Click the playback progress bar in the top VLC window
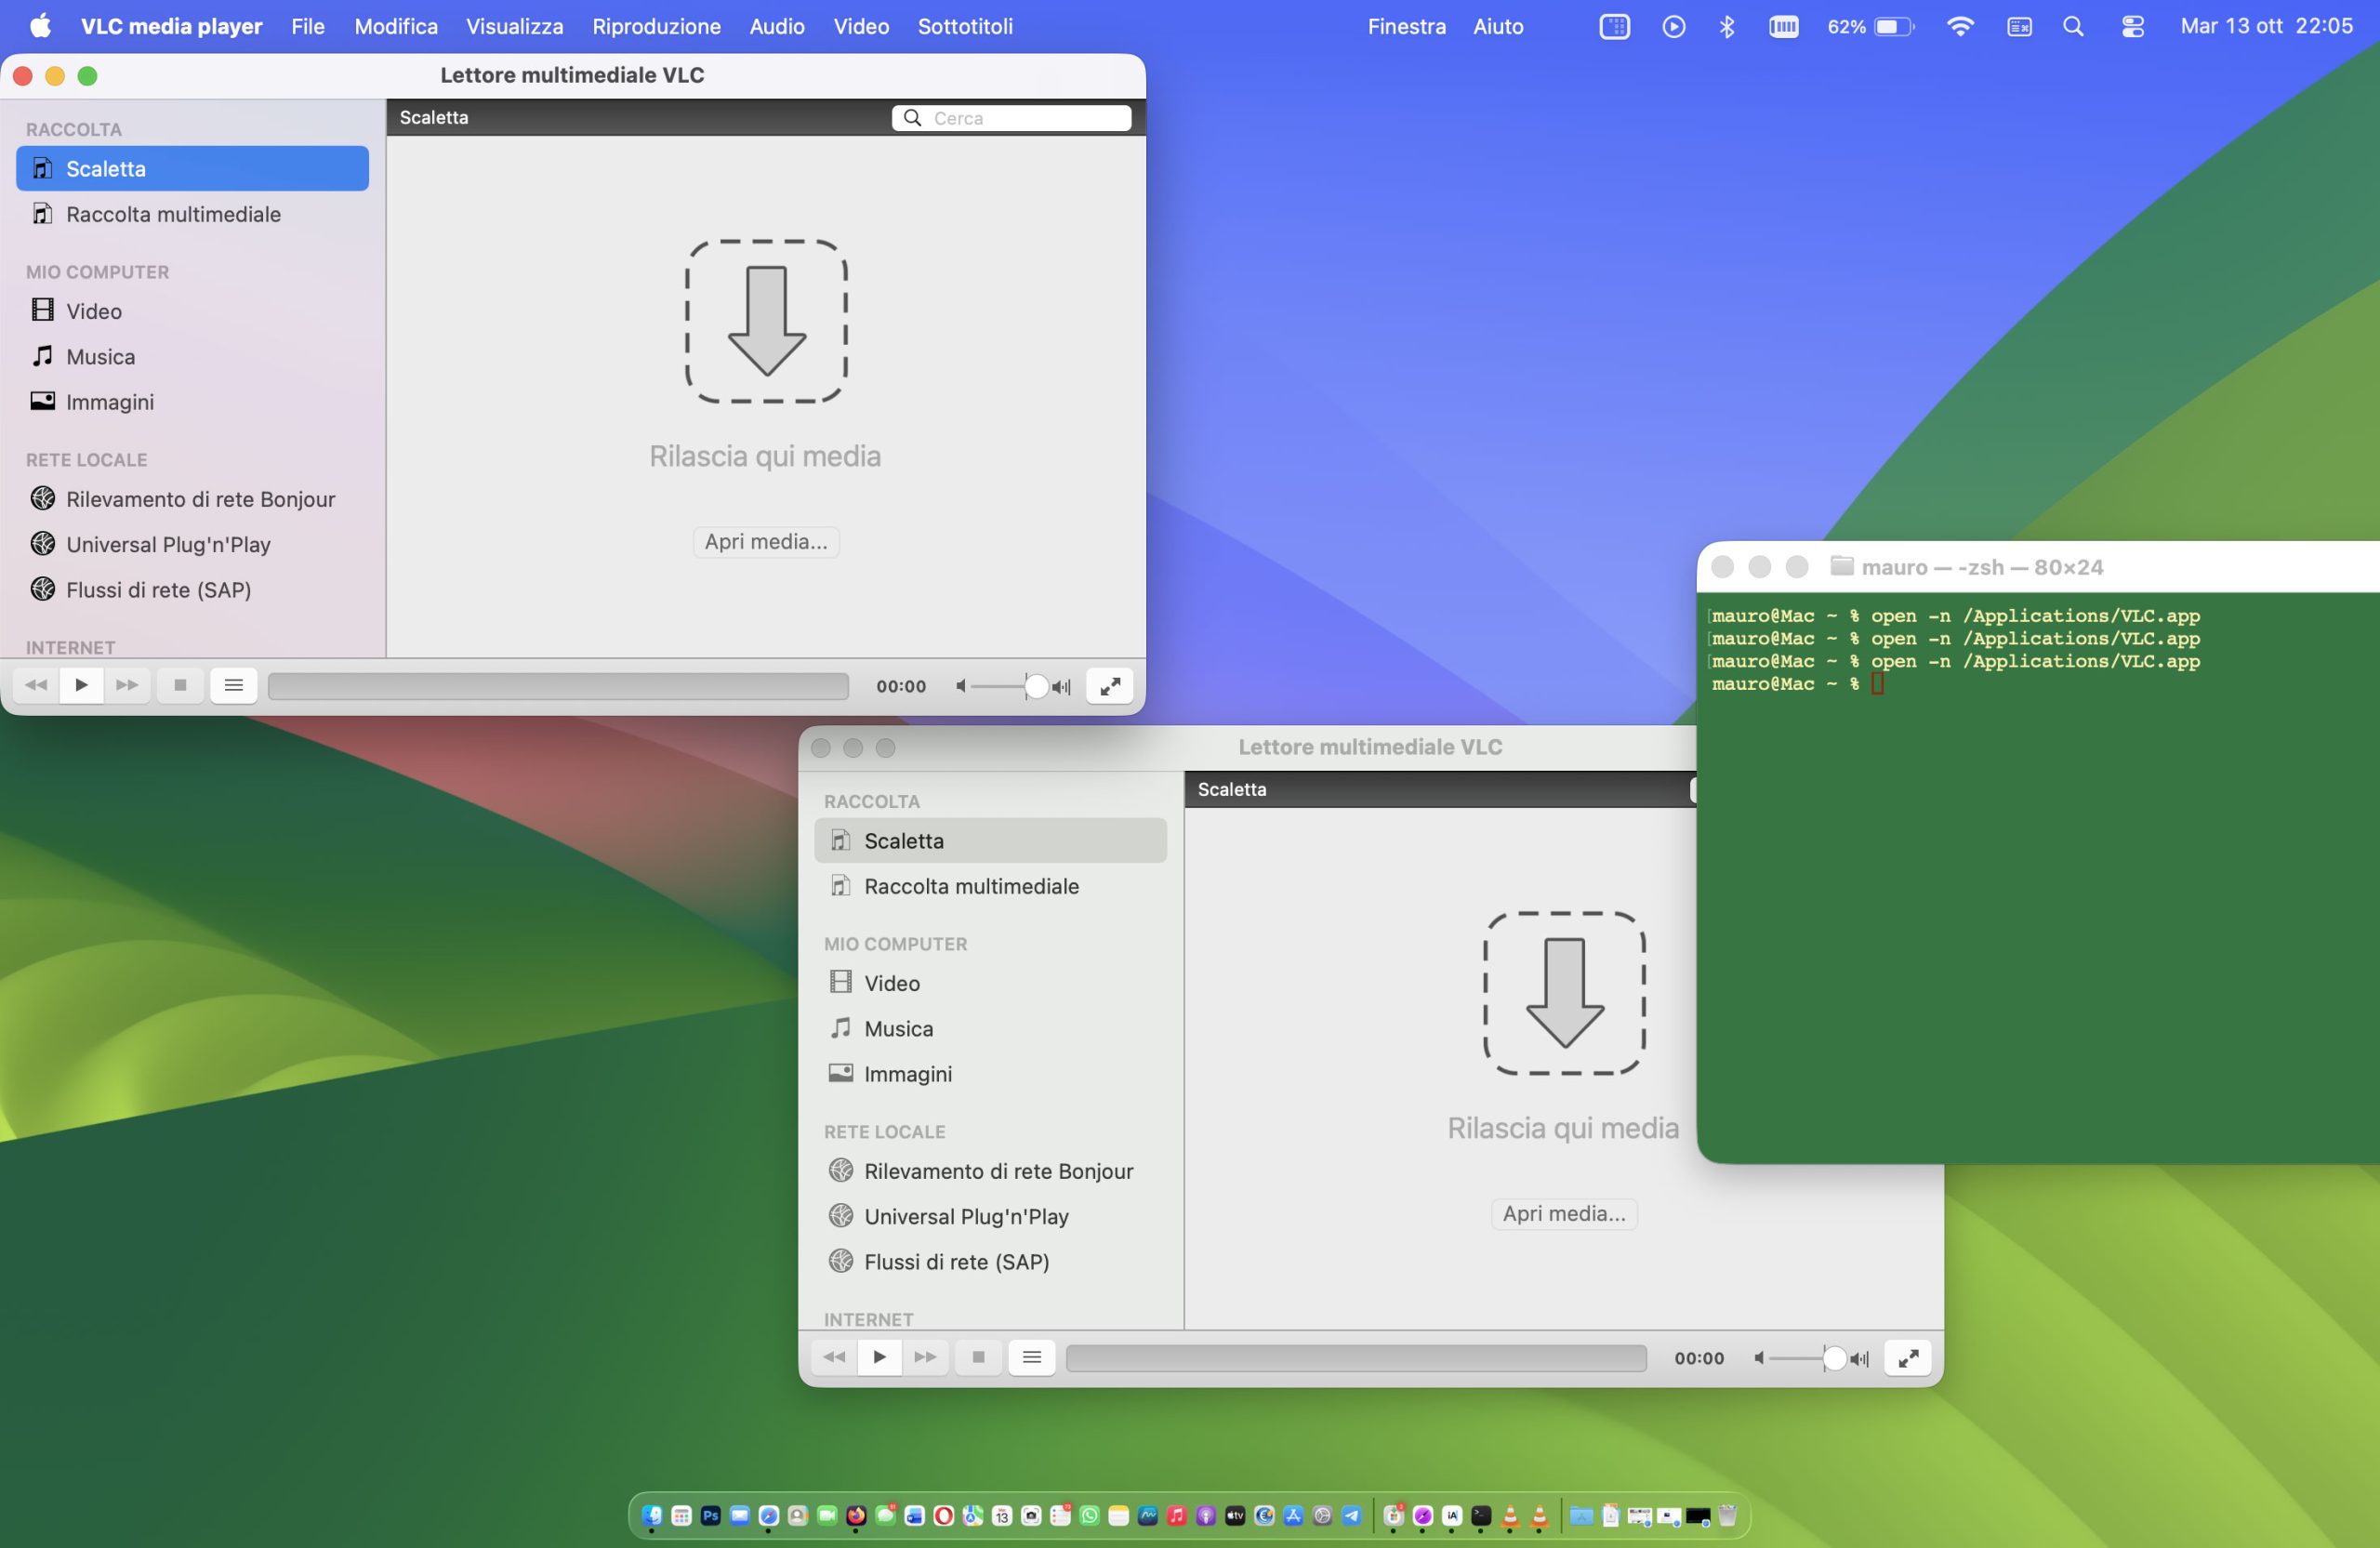2380x1548 pixels. (x=558, y=686)
